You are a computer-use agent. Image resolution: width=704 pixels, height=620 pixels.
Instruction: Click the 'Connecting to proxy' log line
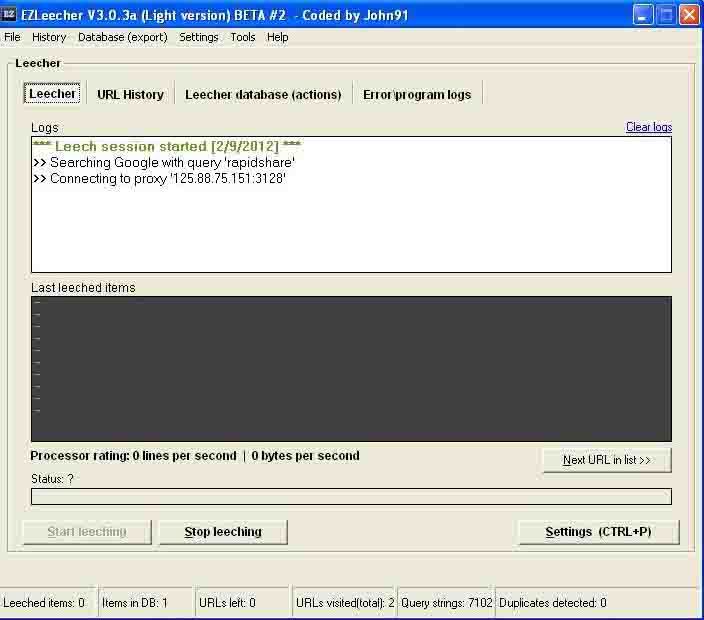[159, 179]
